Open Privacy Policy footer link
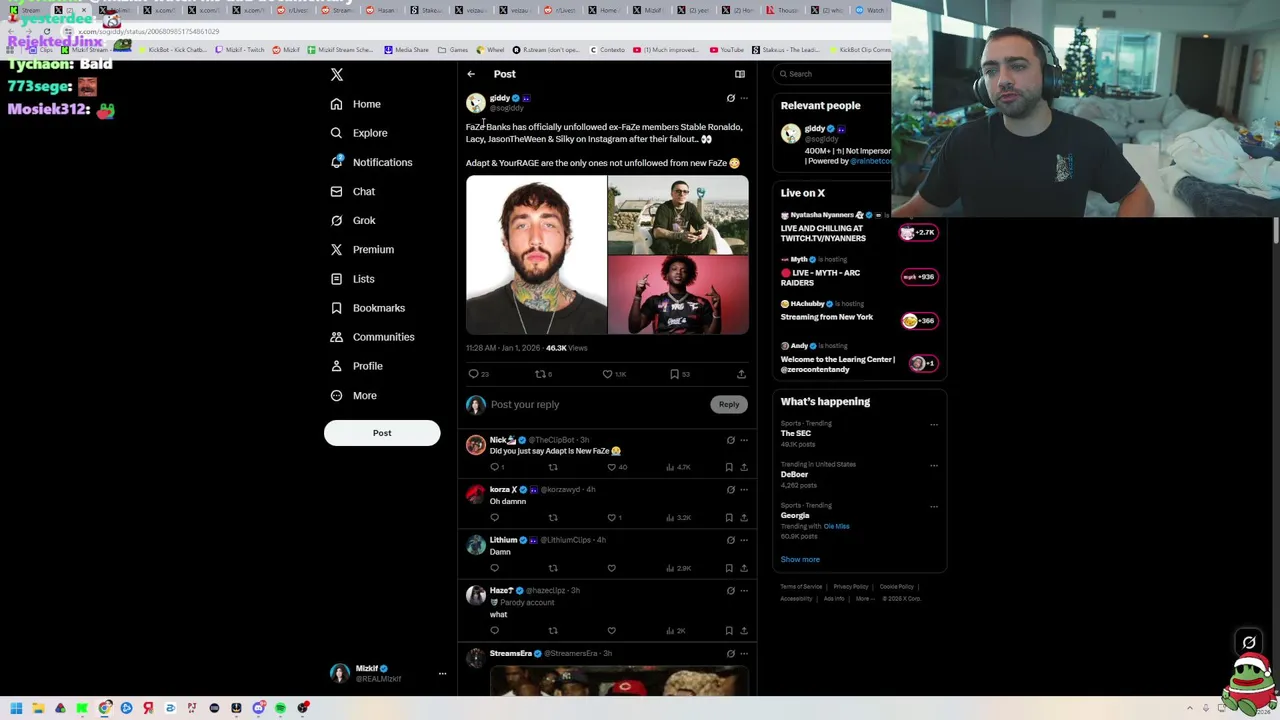Image resolution: width=1280 pixels, height=720 pixels. 851,587
